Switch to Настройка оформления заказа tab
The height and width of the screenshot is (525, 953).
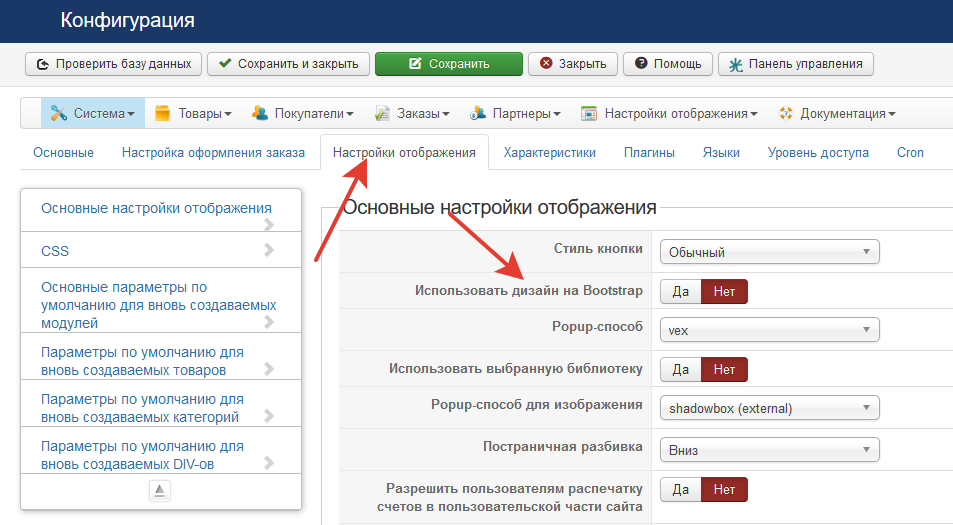213,153
